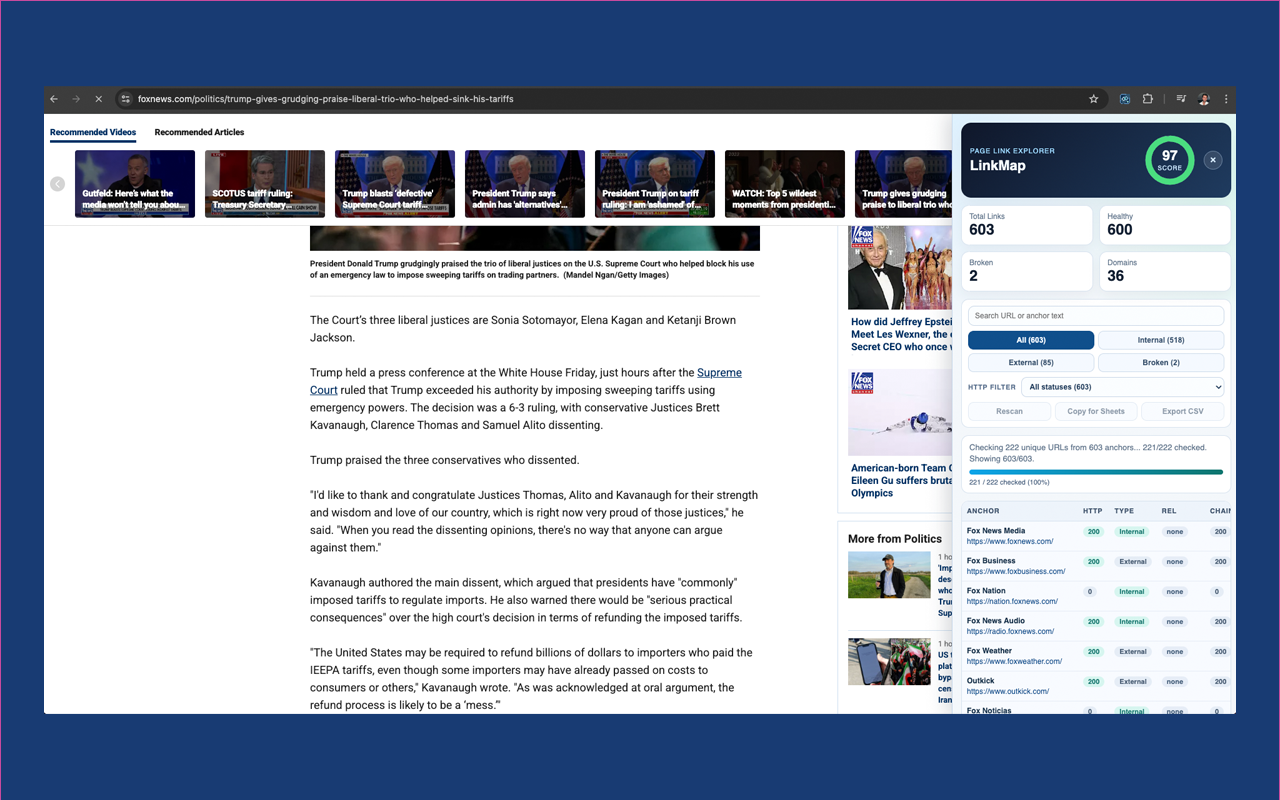This screenshot has height=800, width=1280.
Task: Open the media controls toolbar icon
Action: [x=1181, y=99]
